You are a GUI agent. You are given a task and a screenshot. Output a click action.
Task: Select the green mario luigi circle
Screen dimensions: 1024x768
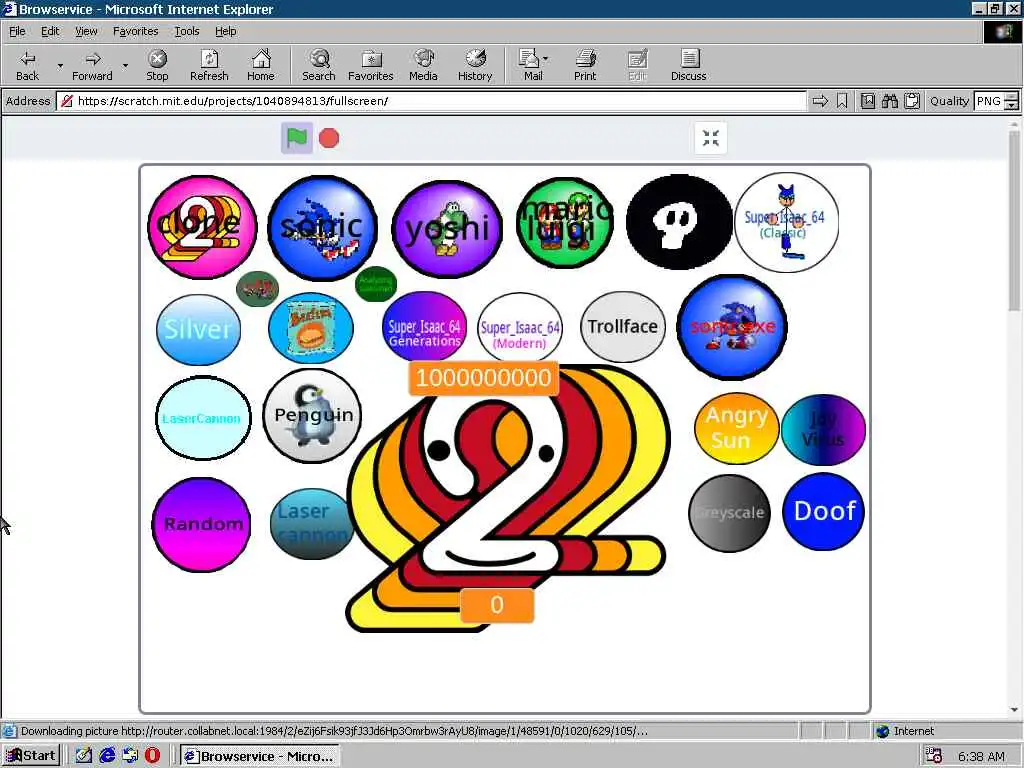[565, 223]
